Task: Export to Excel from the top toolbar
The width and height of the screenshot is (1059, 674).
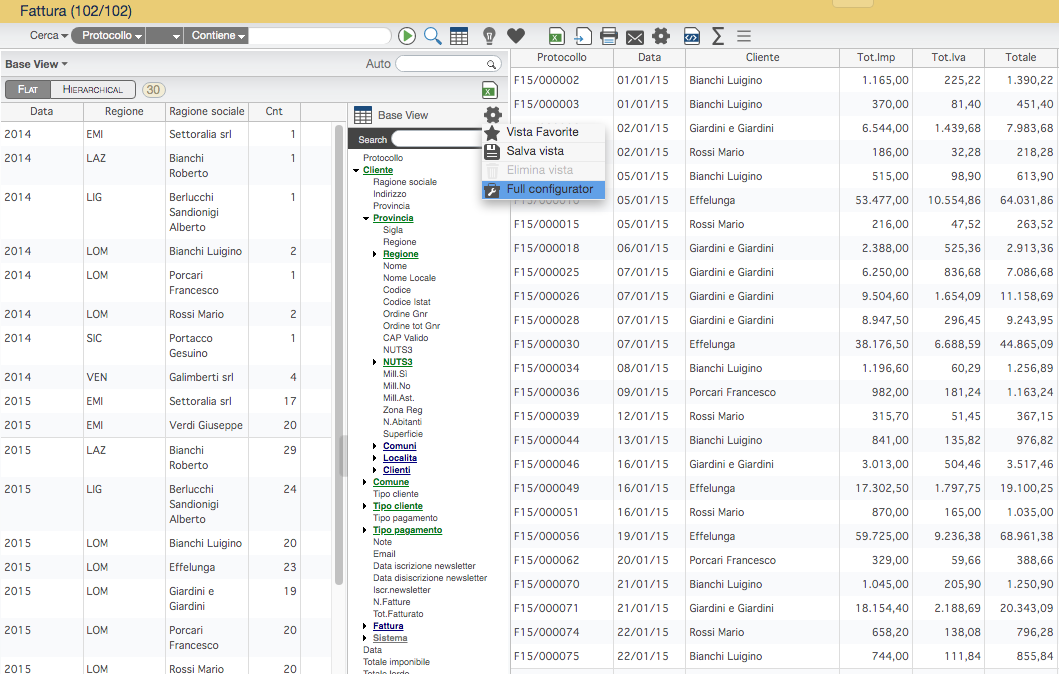Action: 556,36
